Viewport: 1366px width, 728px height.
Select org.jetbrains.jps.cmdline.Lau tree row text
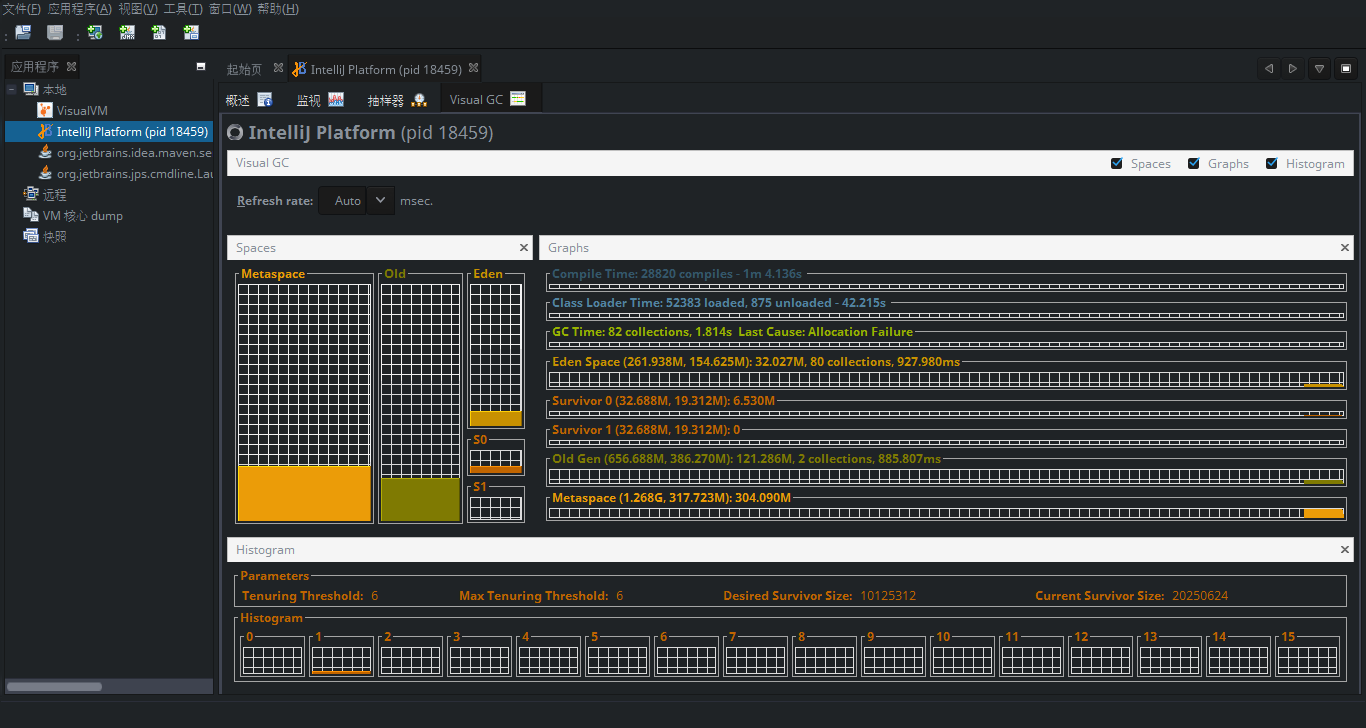(x=134, y=174)
